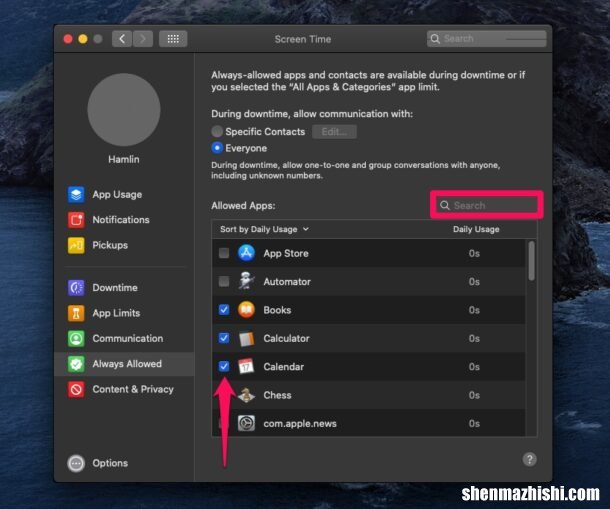Open Options label at sidebar bottom
The width and height of the screenshot is (610, 509).
[x=110, y=463]
